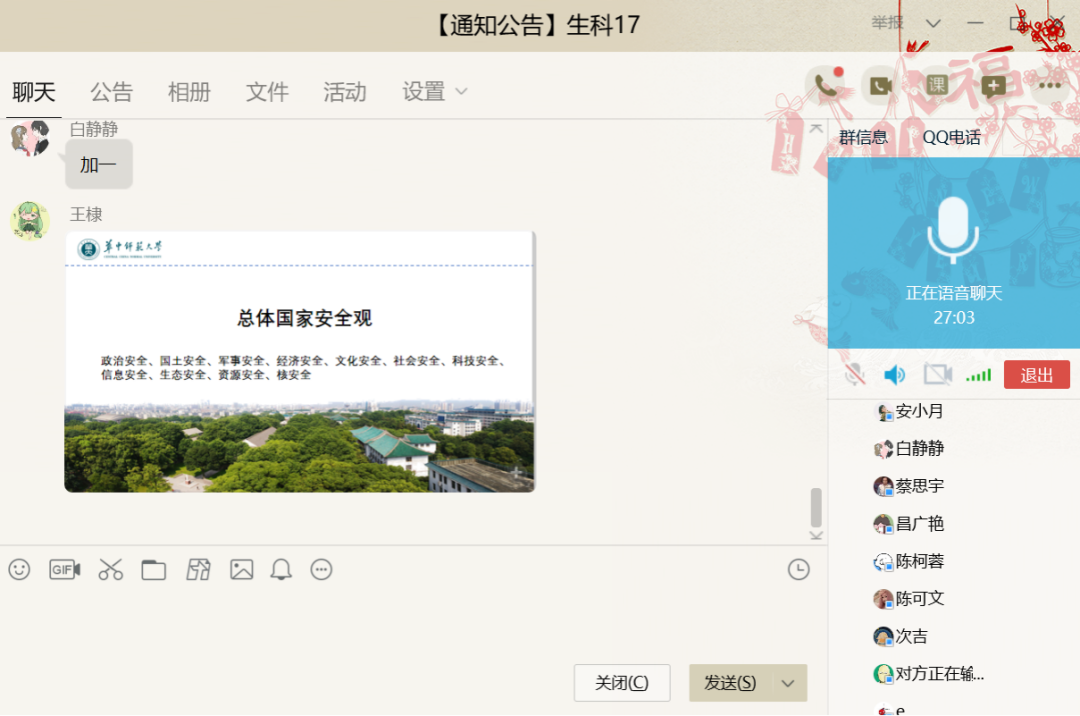1080x716 pixels.
Task: Open the send options arrow beside 发送
Action: (x=788, y=683)
